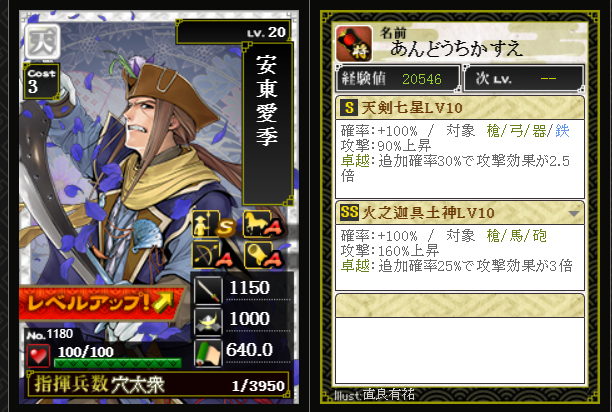Click the spear aptitude S icon
This screenshot has height=412, width=612.
[x=213, y=224]
